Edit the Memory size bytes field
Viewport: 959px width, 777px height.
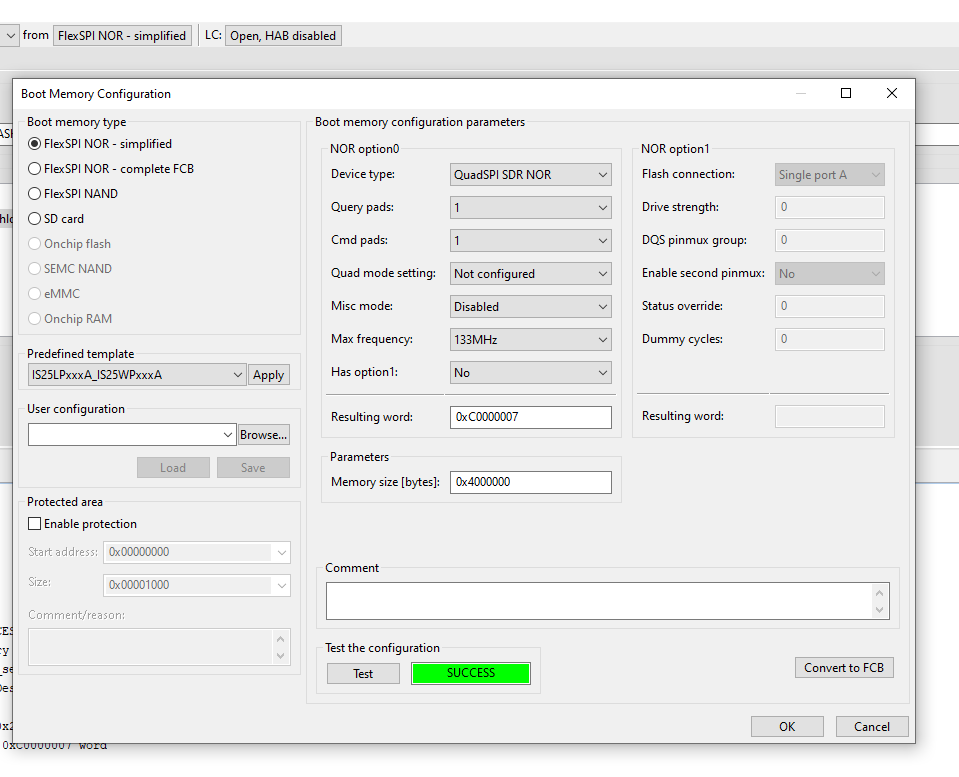point(530,482)
